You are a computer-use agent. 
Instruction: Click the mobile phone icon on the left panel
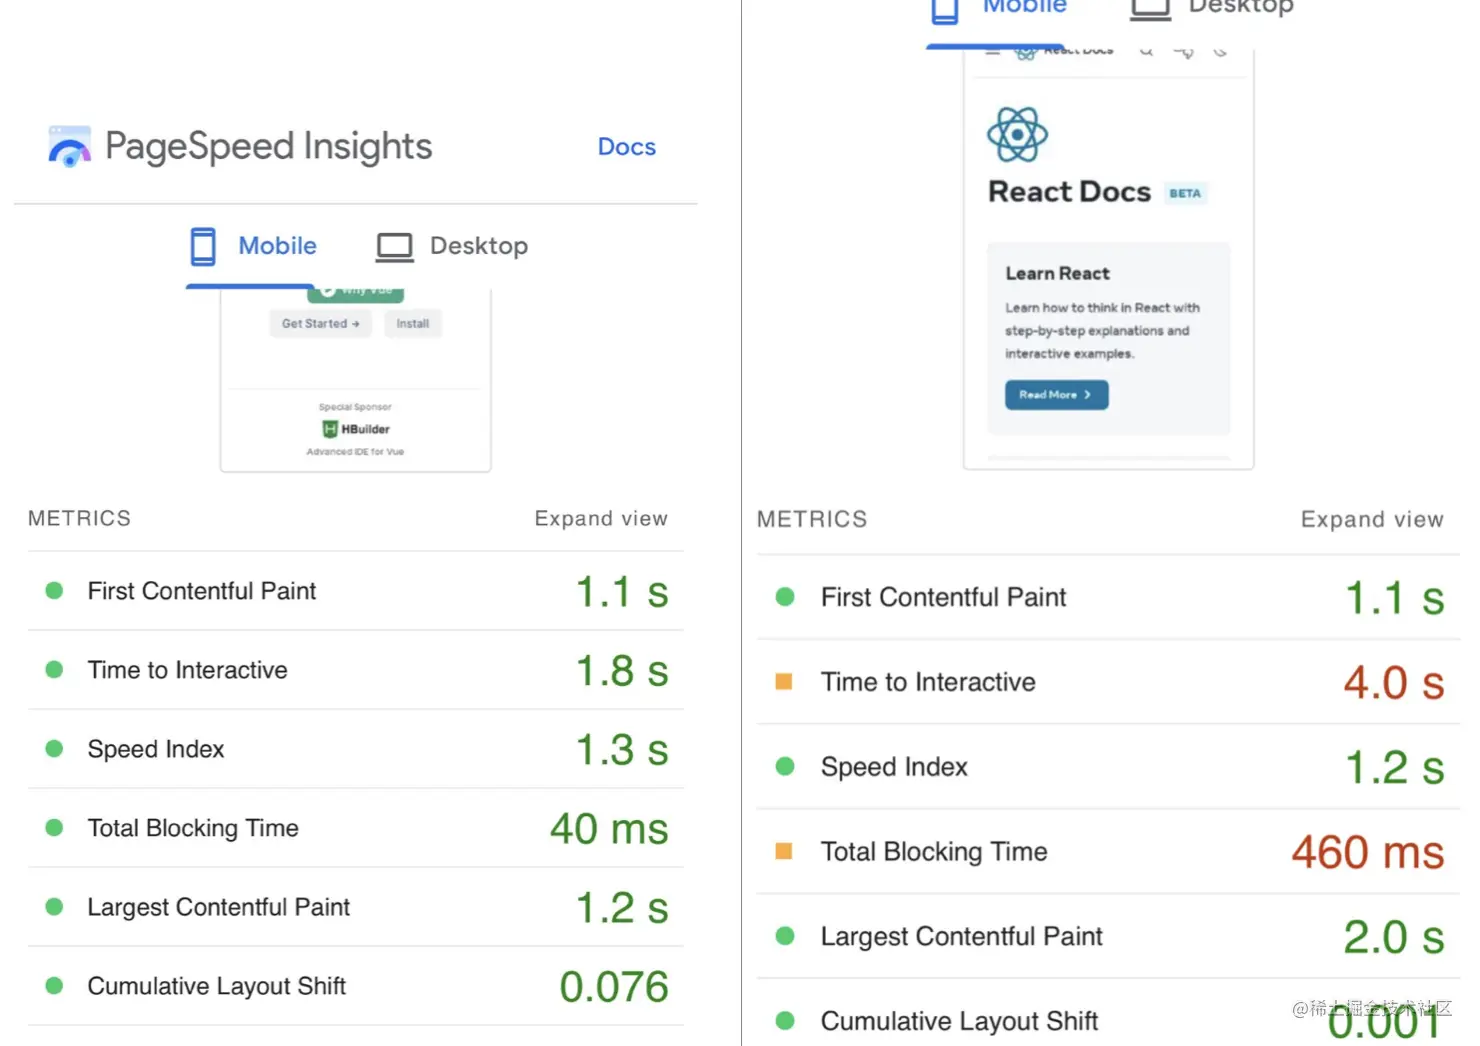click(x=203, y=246)
